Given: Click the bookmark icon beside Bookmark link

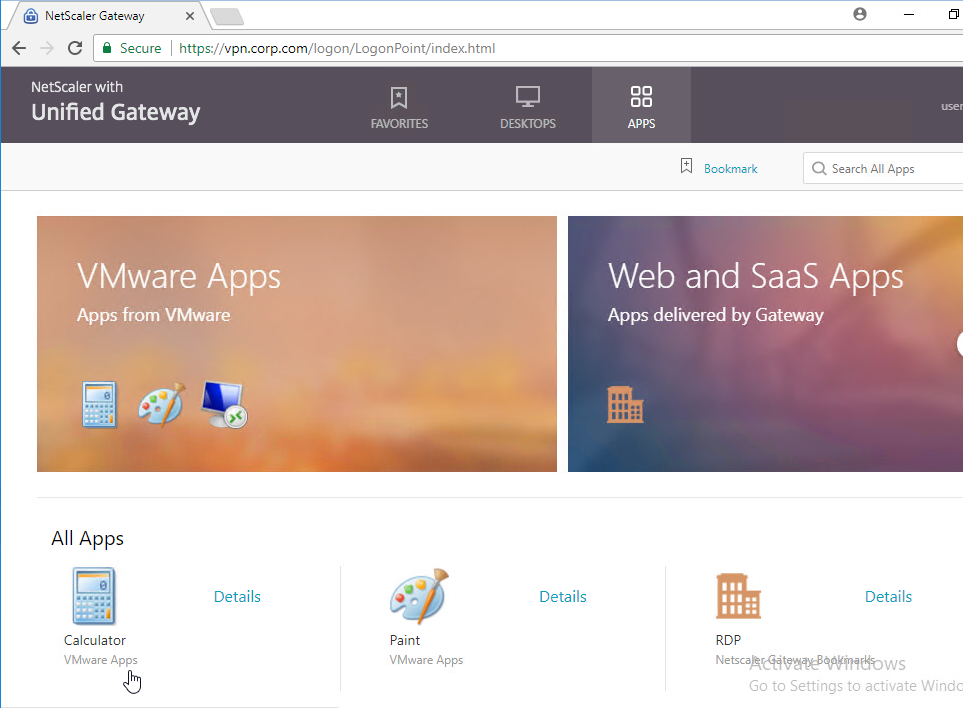Looking at the screenshot, I should 687,166.
